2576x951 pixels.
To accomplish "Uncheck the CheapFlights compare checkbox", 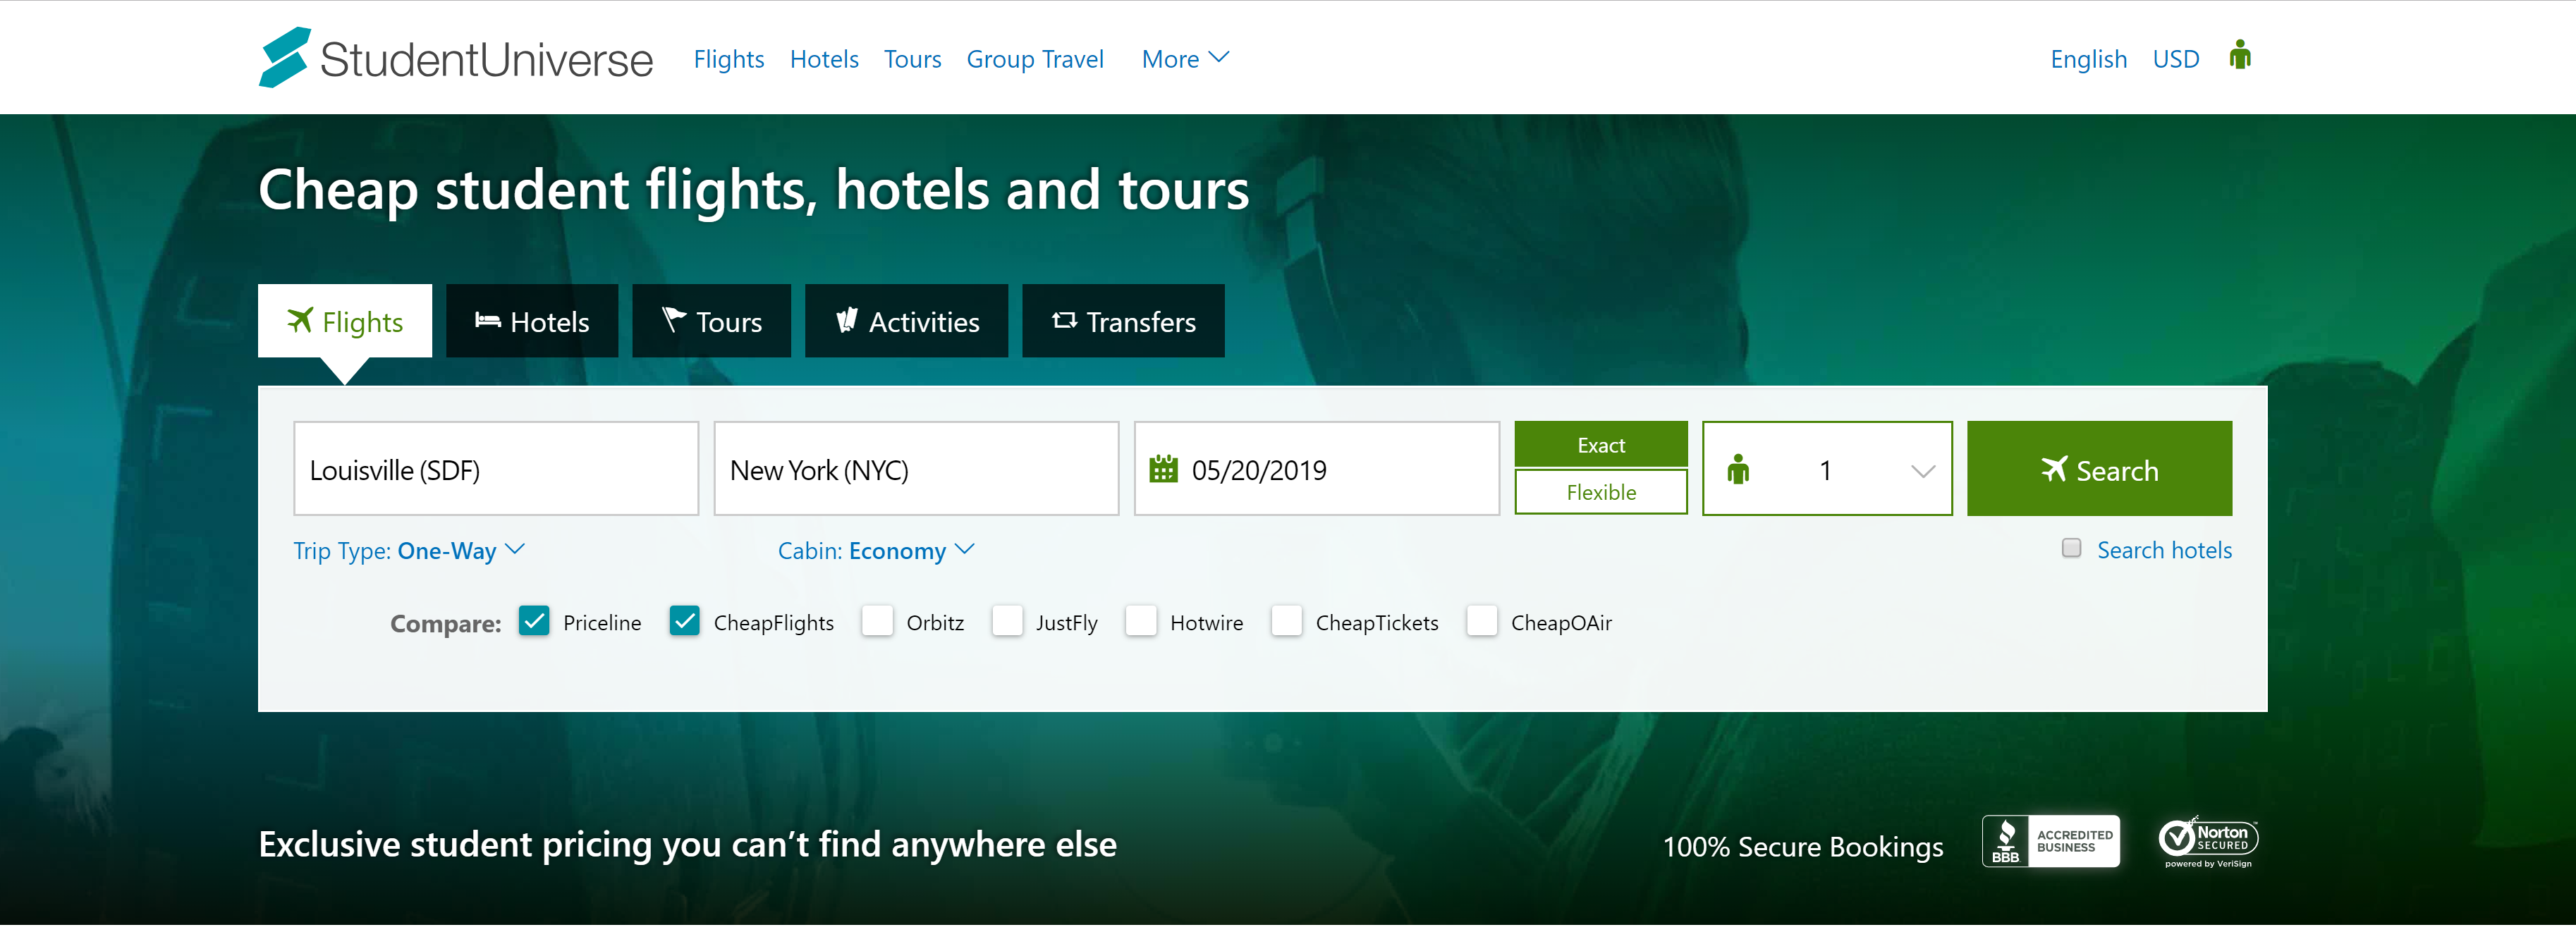I will click(685, 621).
